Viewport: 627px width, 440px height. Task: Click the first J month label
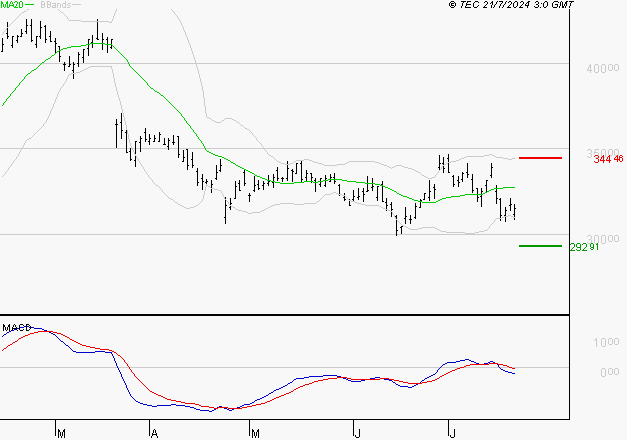pos(357,434)
